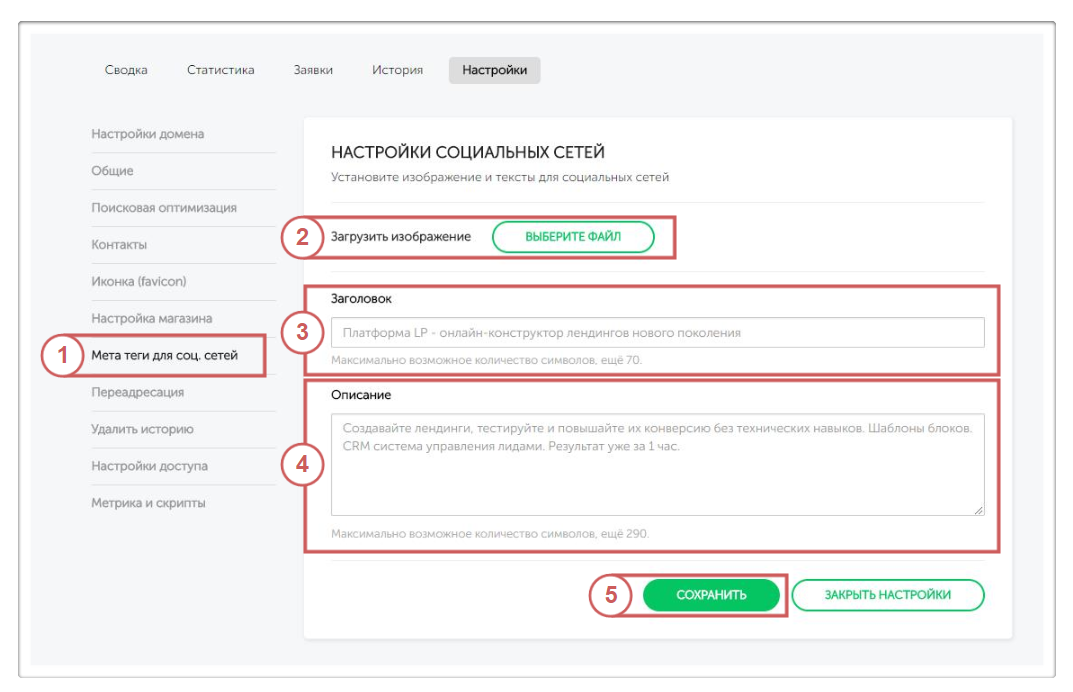Click the Закрыть настройки button
The width and height of the screenshot is (1073, 692).
[x=887, y=595]
